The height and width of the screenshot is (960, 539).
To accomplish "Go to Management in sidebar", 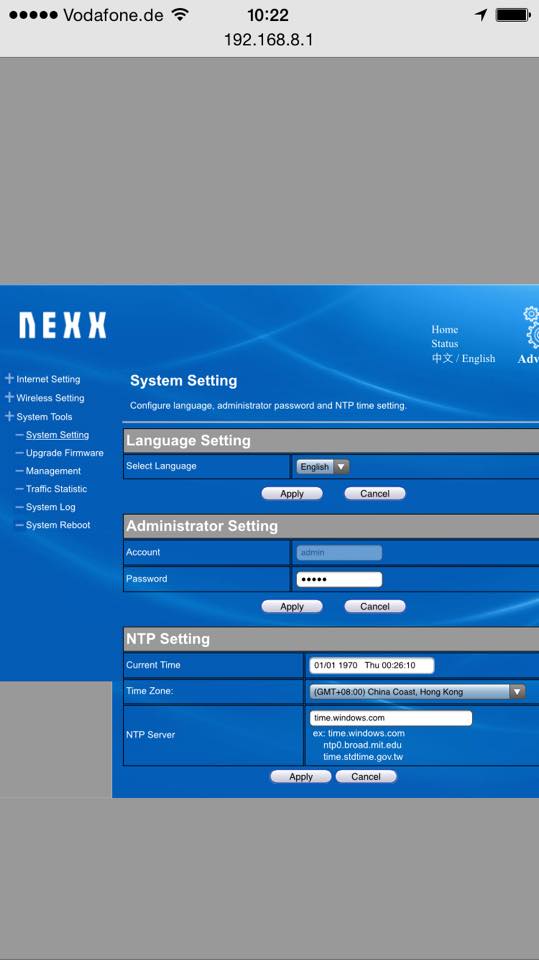I will pyautogui.click(x=53, y=471).
